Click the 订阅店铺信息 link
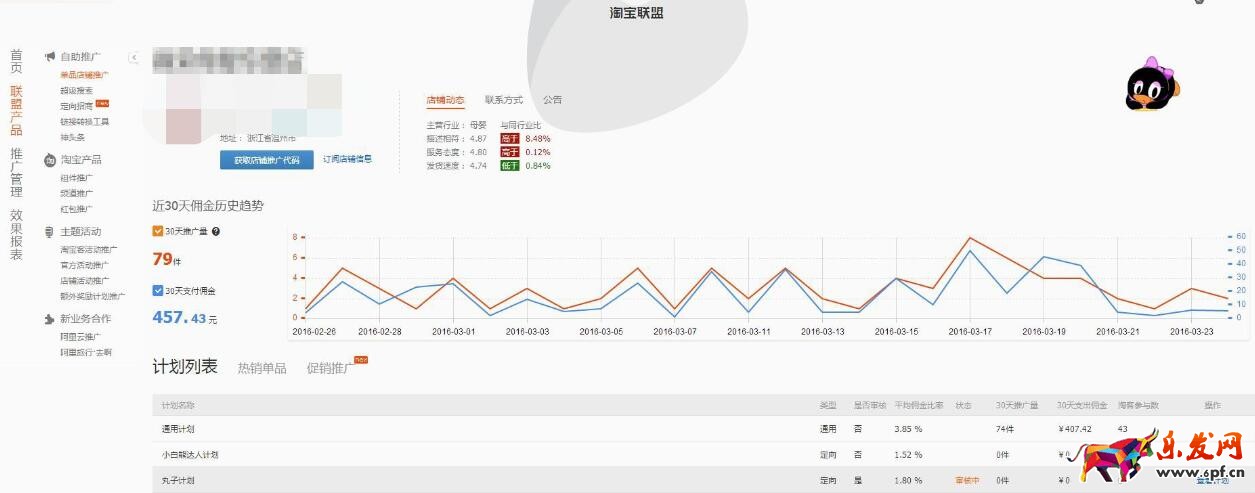 pos(347,159)
